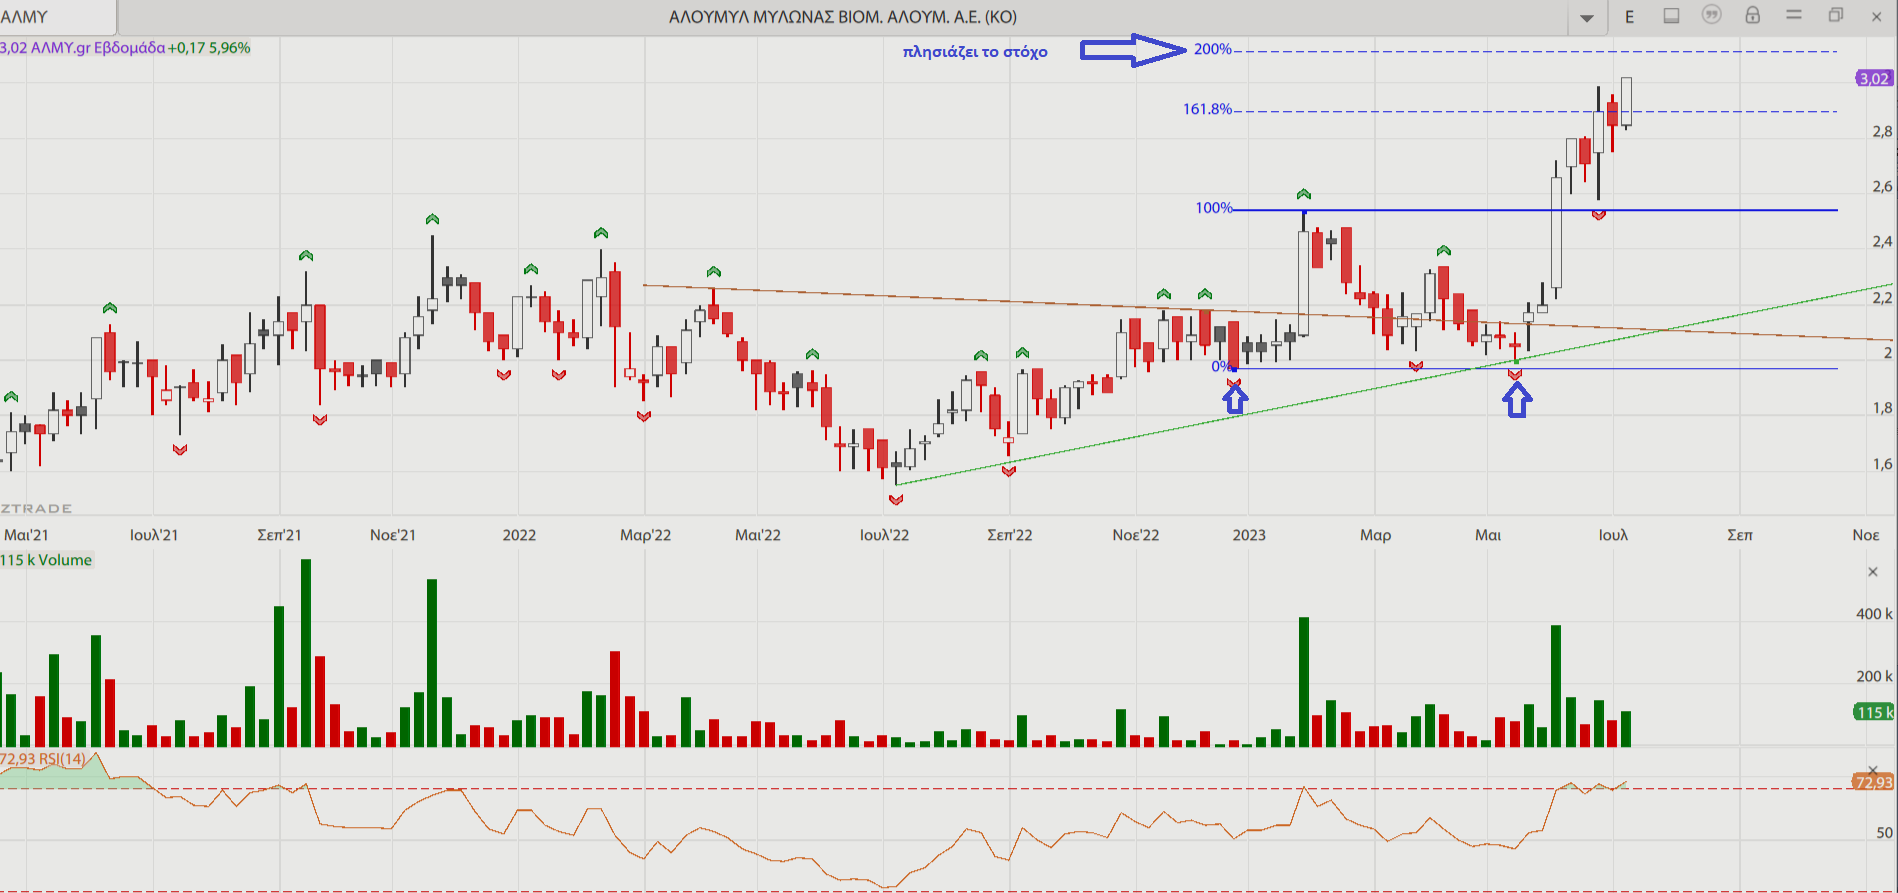The width and height of the screenshot is (1898, 893).
Task: Select the latest white weekly candle
Action: (x=1627, y=101)
